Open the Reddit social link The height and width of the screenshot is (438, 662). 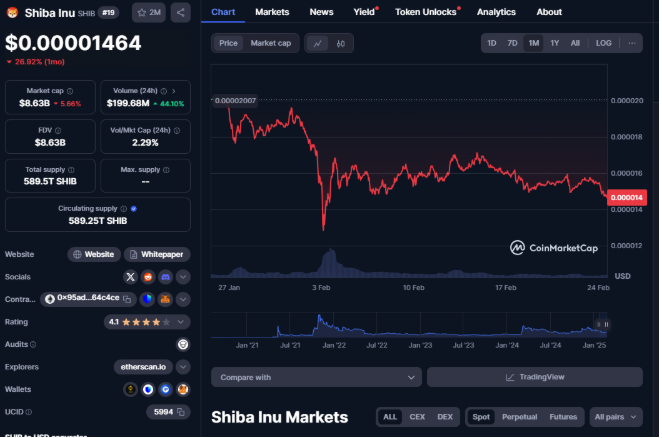pos(148,276)
